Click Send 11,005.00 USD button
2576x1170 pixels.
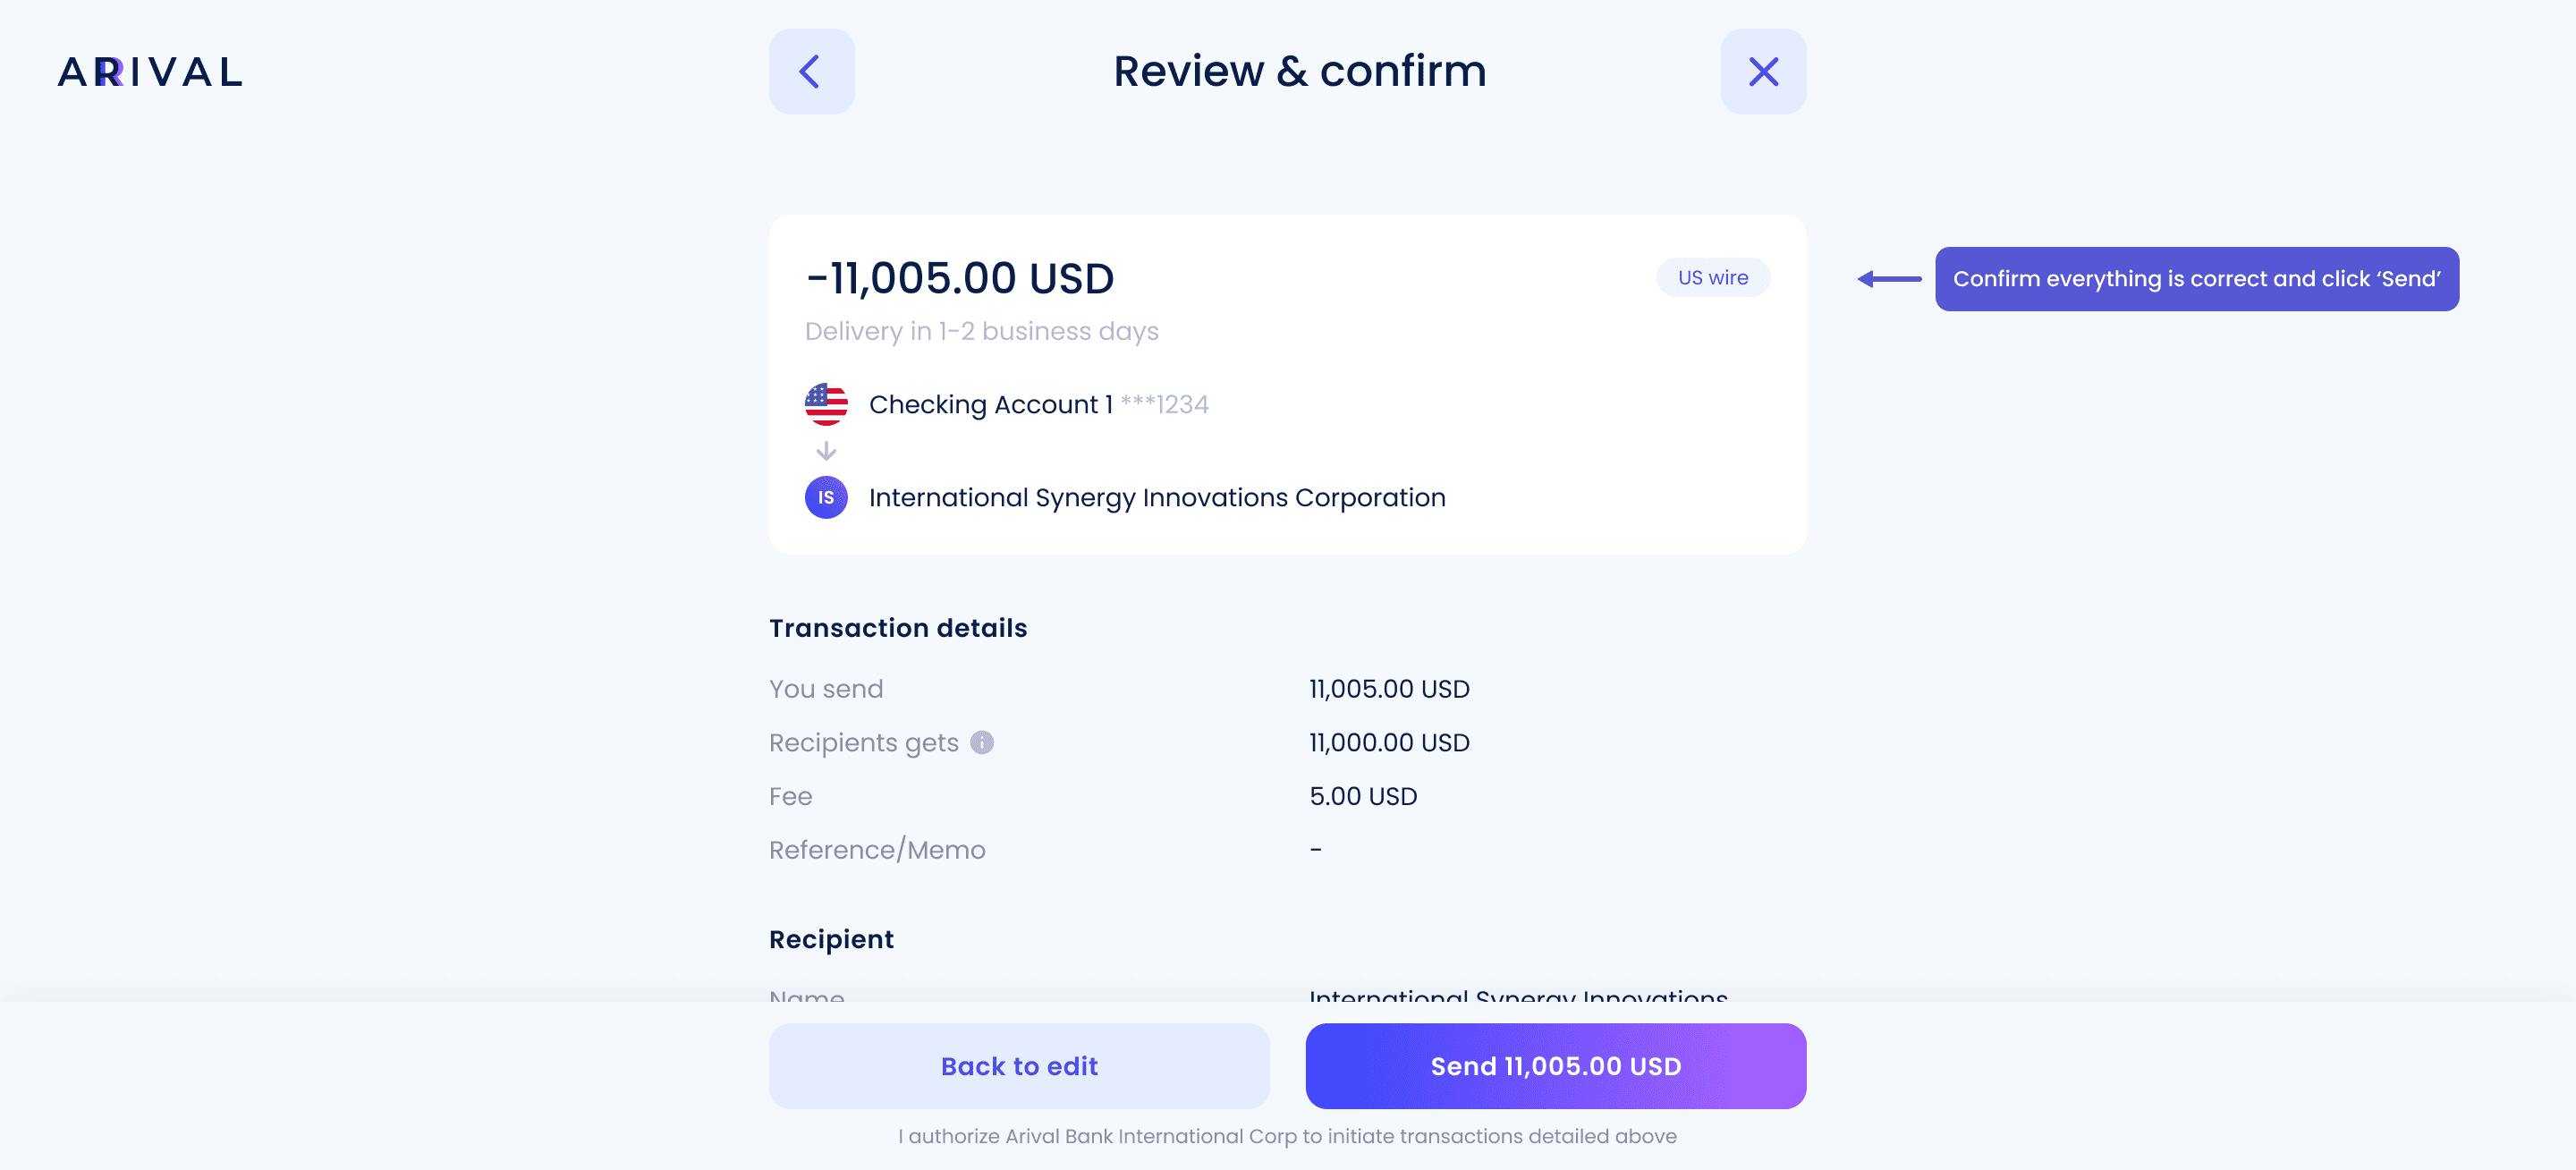point(1556,1066)
